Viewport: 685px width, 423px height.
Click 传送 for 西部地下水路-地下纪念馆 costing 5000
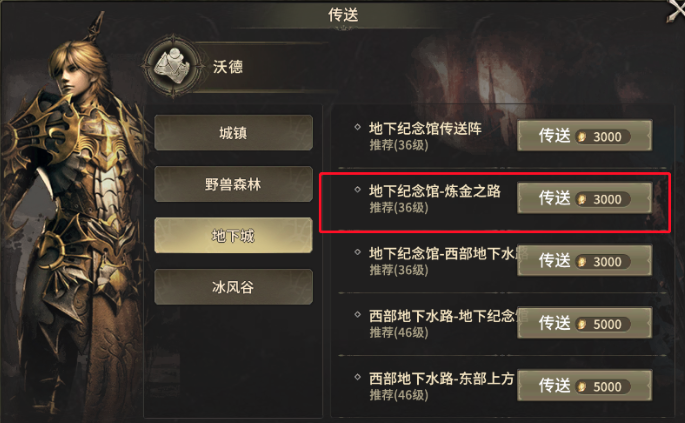[585, 323]
